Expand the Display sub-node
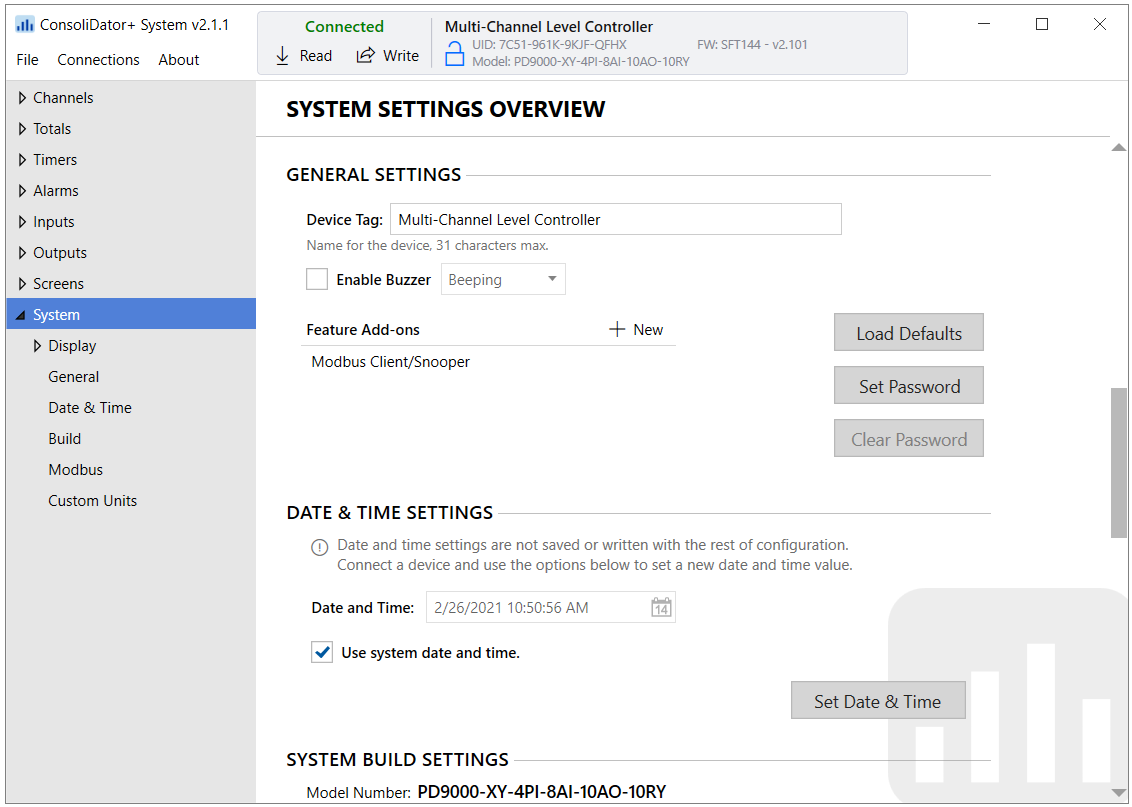Viewport: 1132px width, 807px height. [x=38, y=346]
